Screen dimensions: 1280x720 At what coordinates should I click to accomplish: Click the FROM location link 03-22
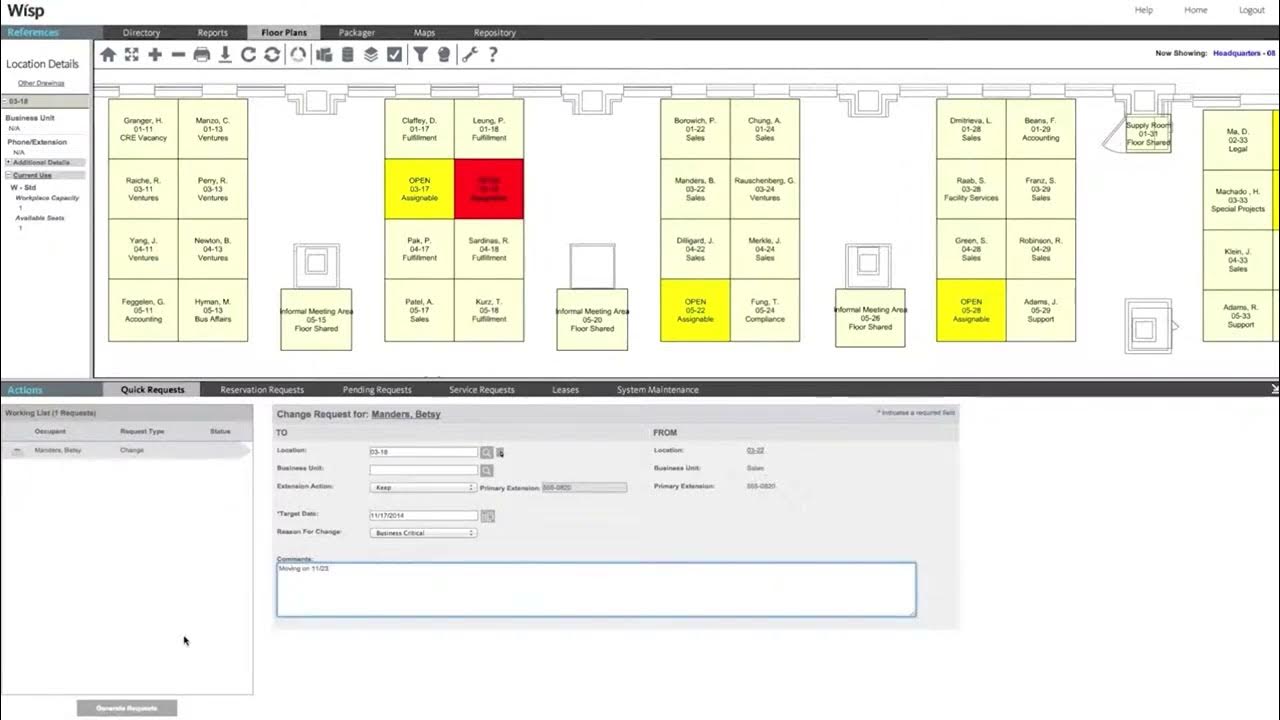click(x=755, y=451)
